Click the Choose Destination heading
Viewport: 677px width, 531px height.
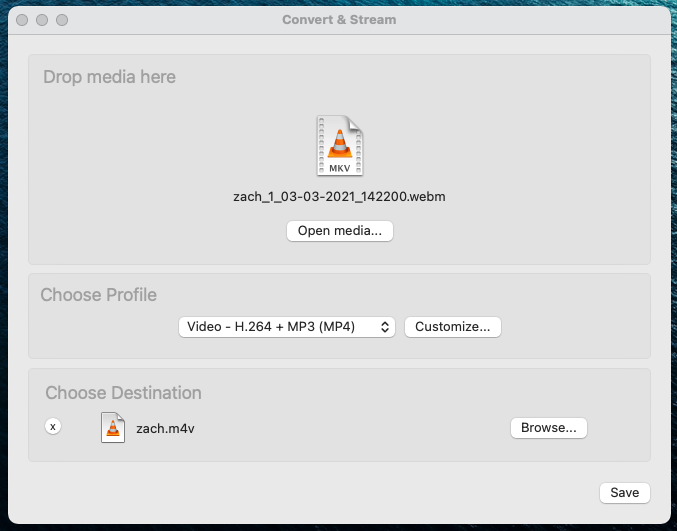tap(123, 393)
